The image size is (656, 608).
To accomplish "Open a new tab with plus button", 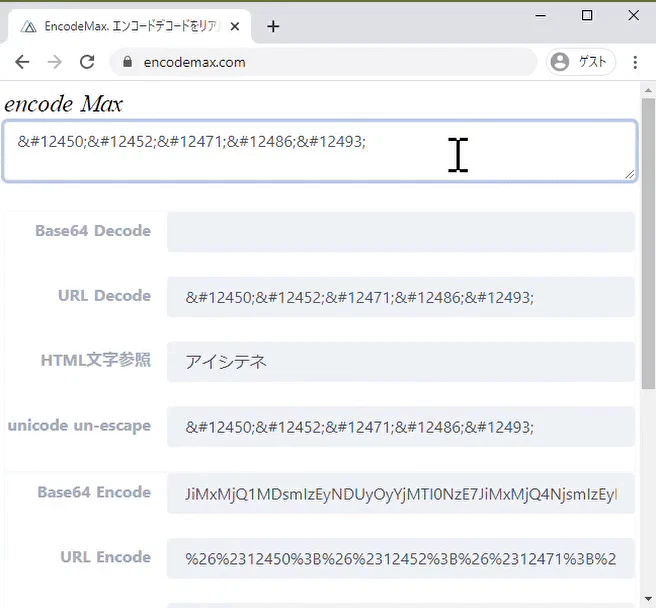I will click(273, 27).
